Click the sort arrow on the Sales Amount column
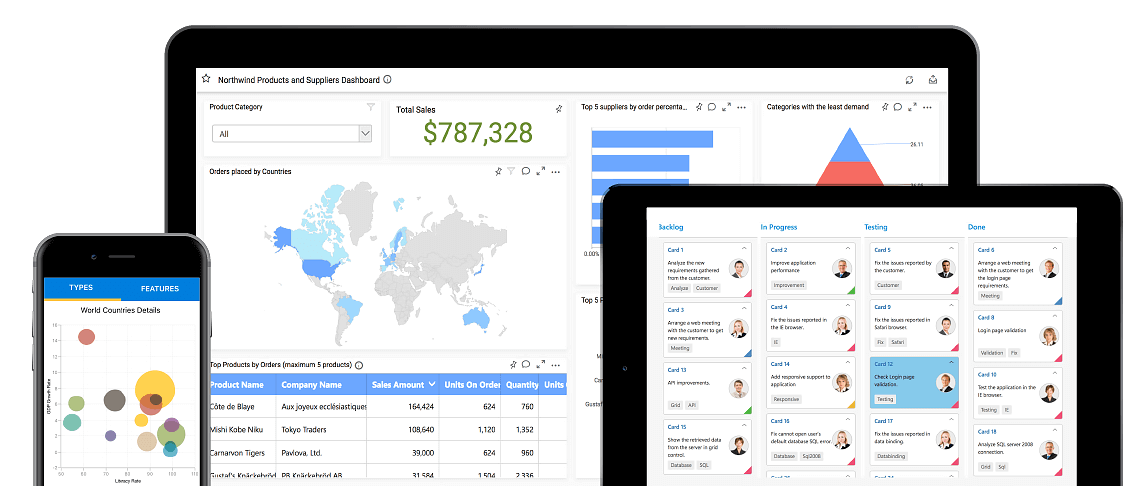 point(432,384)
